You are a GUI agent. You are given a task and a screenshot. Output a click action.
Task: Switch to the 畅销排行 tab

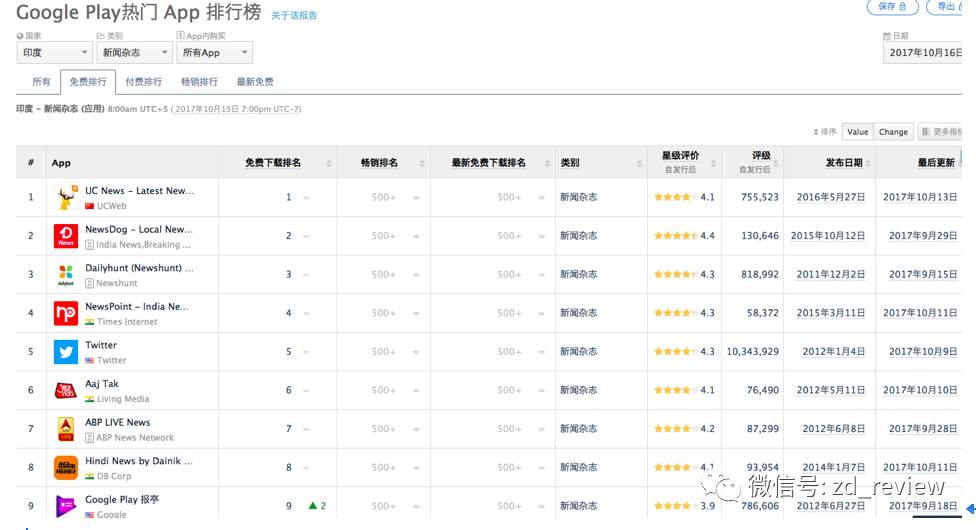coord(199,82)
